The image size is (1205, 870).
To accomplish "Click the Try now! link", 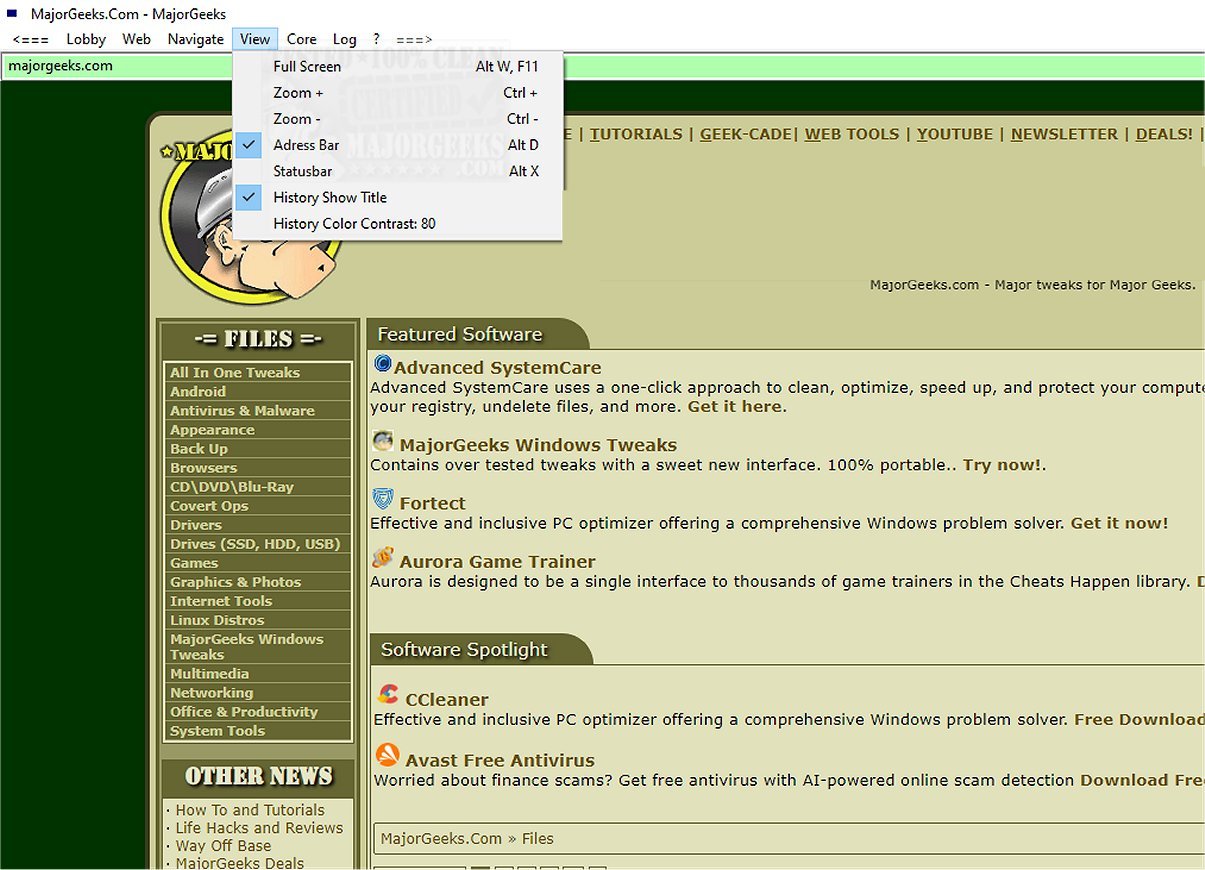I will [1002, 465].
